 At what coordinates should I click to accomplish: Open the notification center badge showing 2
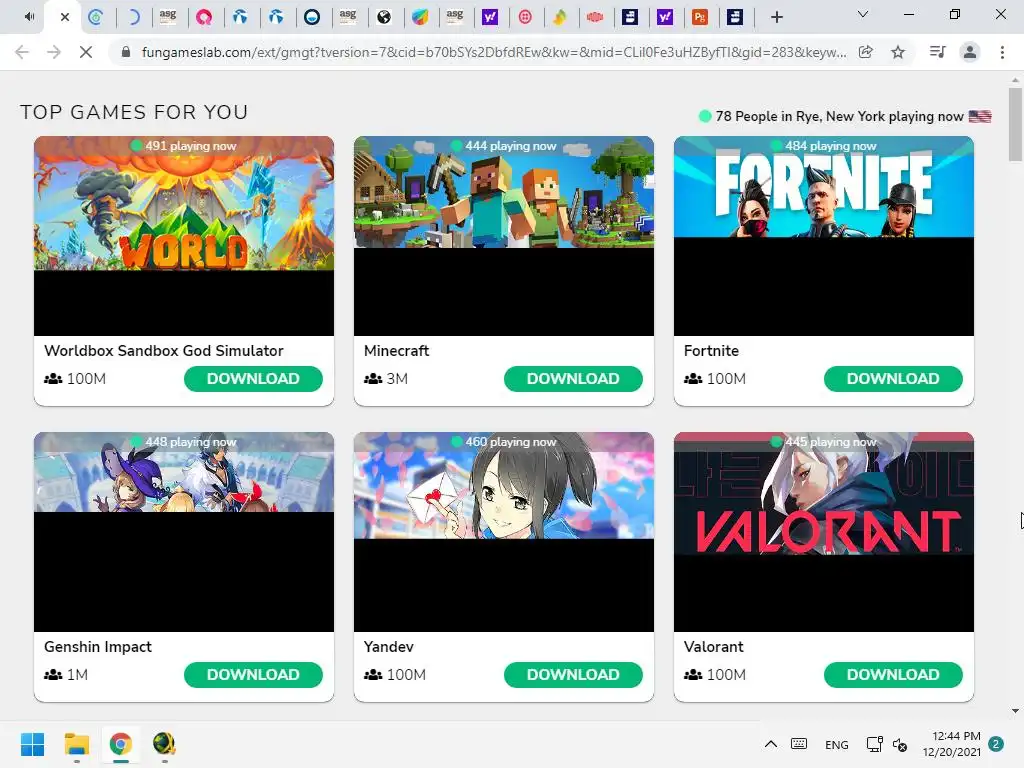pos(996,744)
